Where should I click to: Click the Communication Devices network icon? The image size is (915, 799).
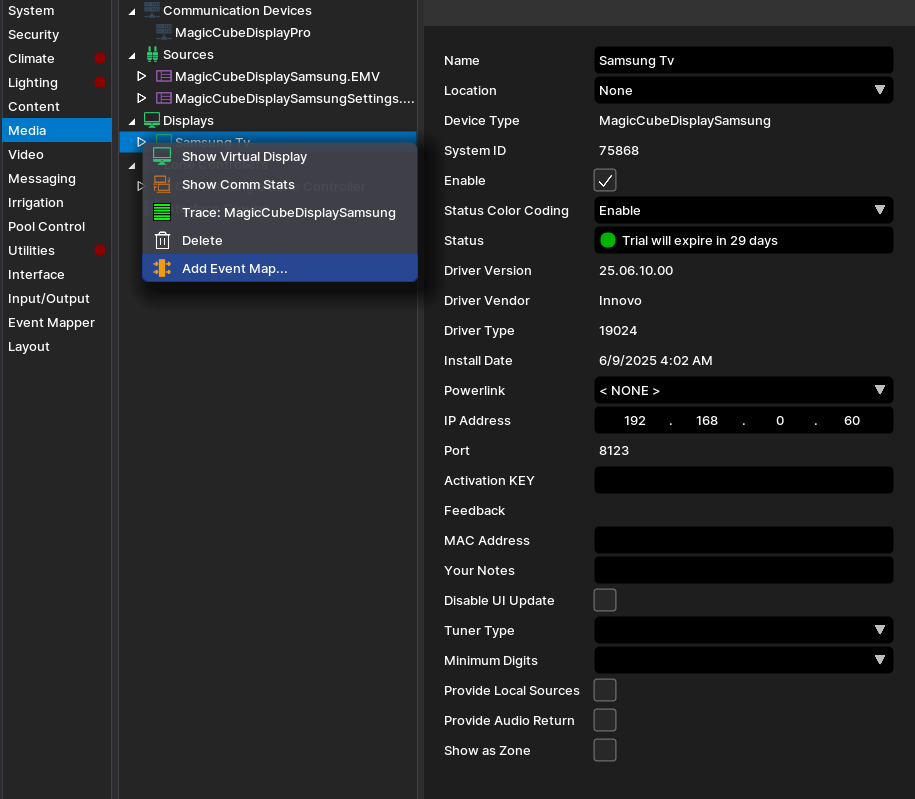coord(152,10)
